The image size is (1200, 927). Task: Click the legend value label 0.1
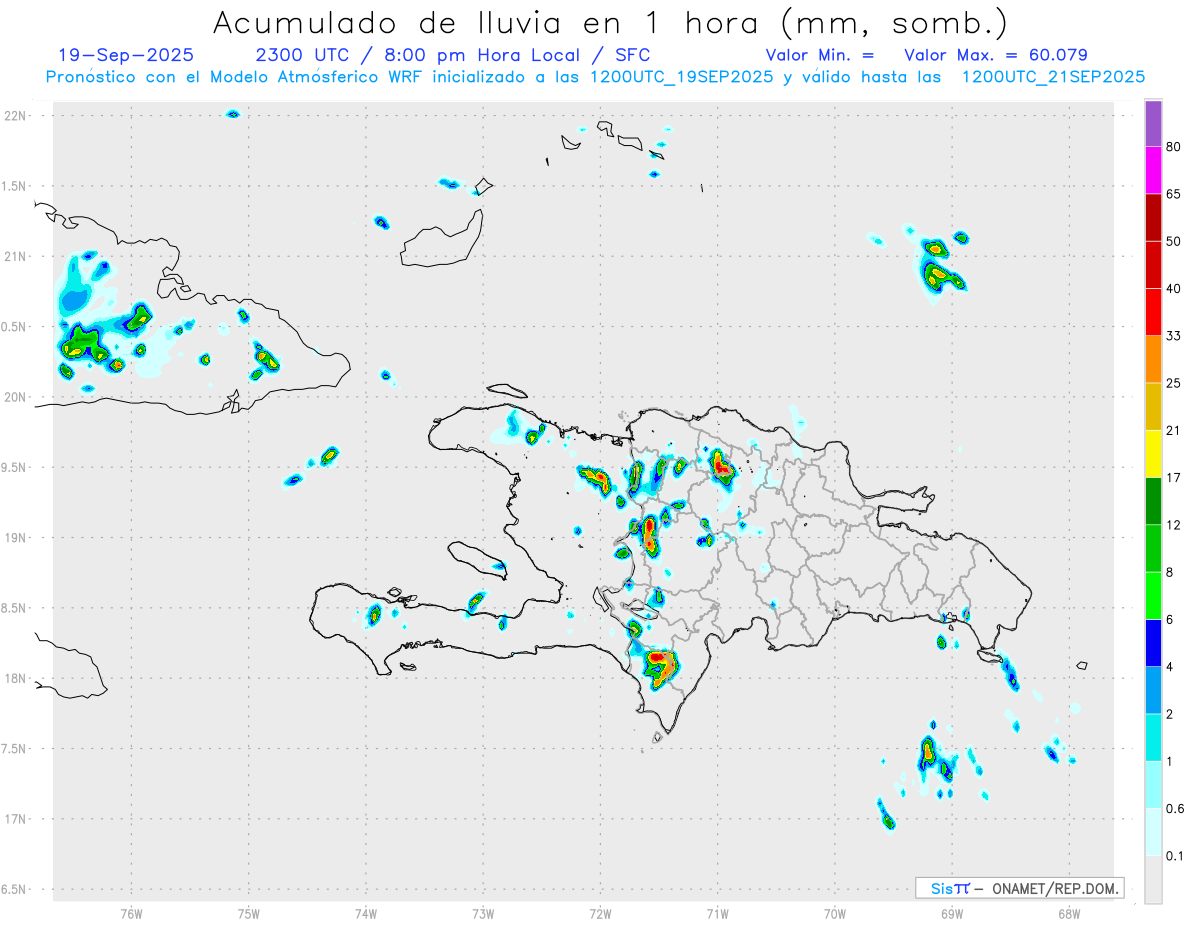[x=1175, y=856]
